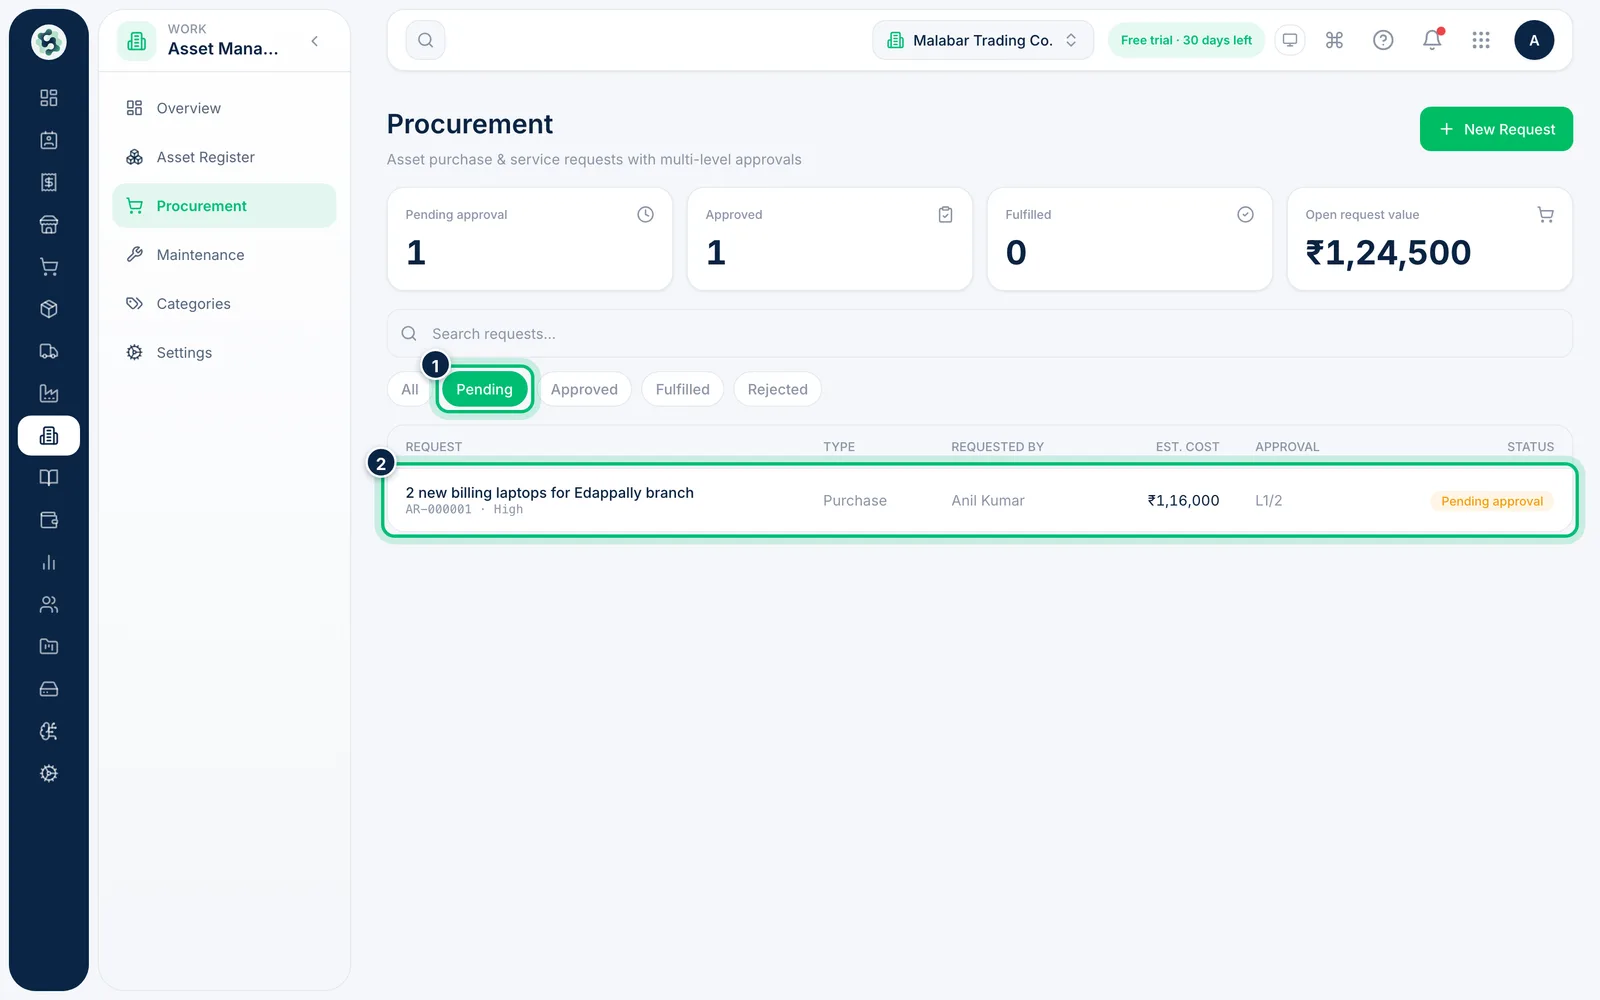Select the Approved filter tab
1600x1000 pixels.
(584, 389)
